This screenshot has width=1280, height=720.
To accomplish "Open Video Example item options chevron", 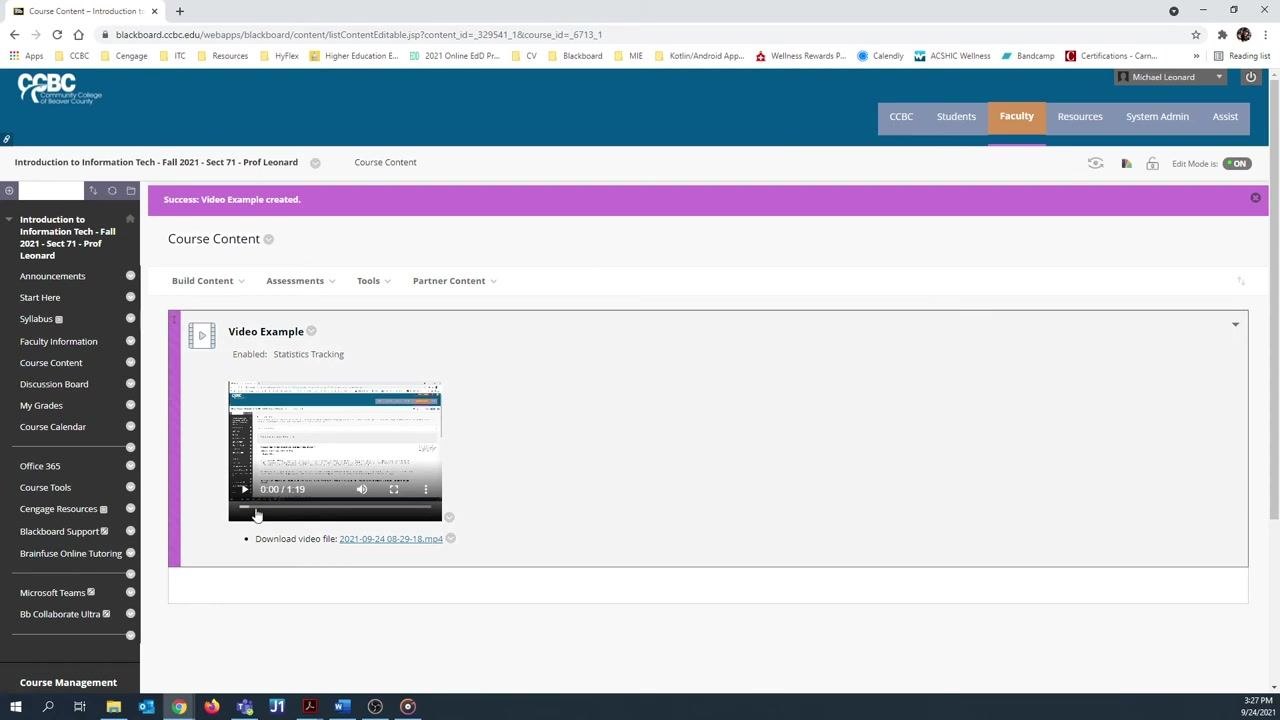I will [x=311, y=331].
